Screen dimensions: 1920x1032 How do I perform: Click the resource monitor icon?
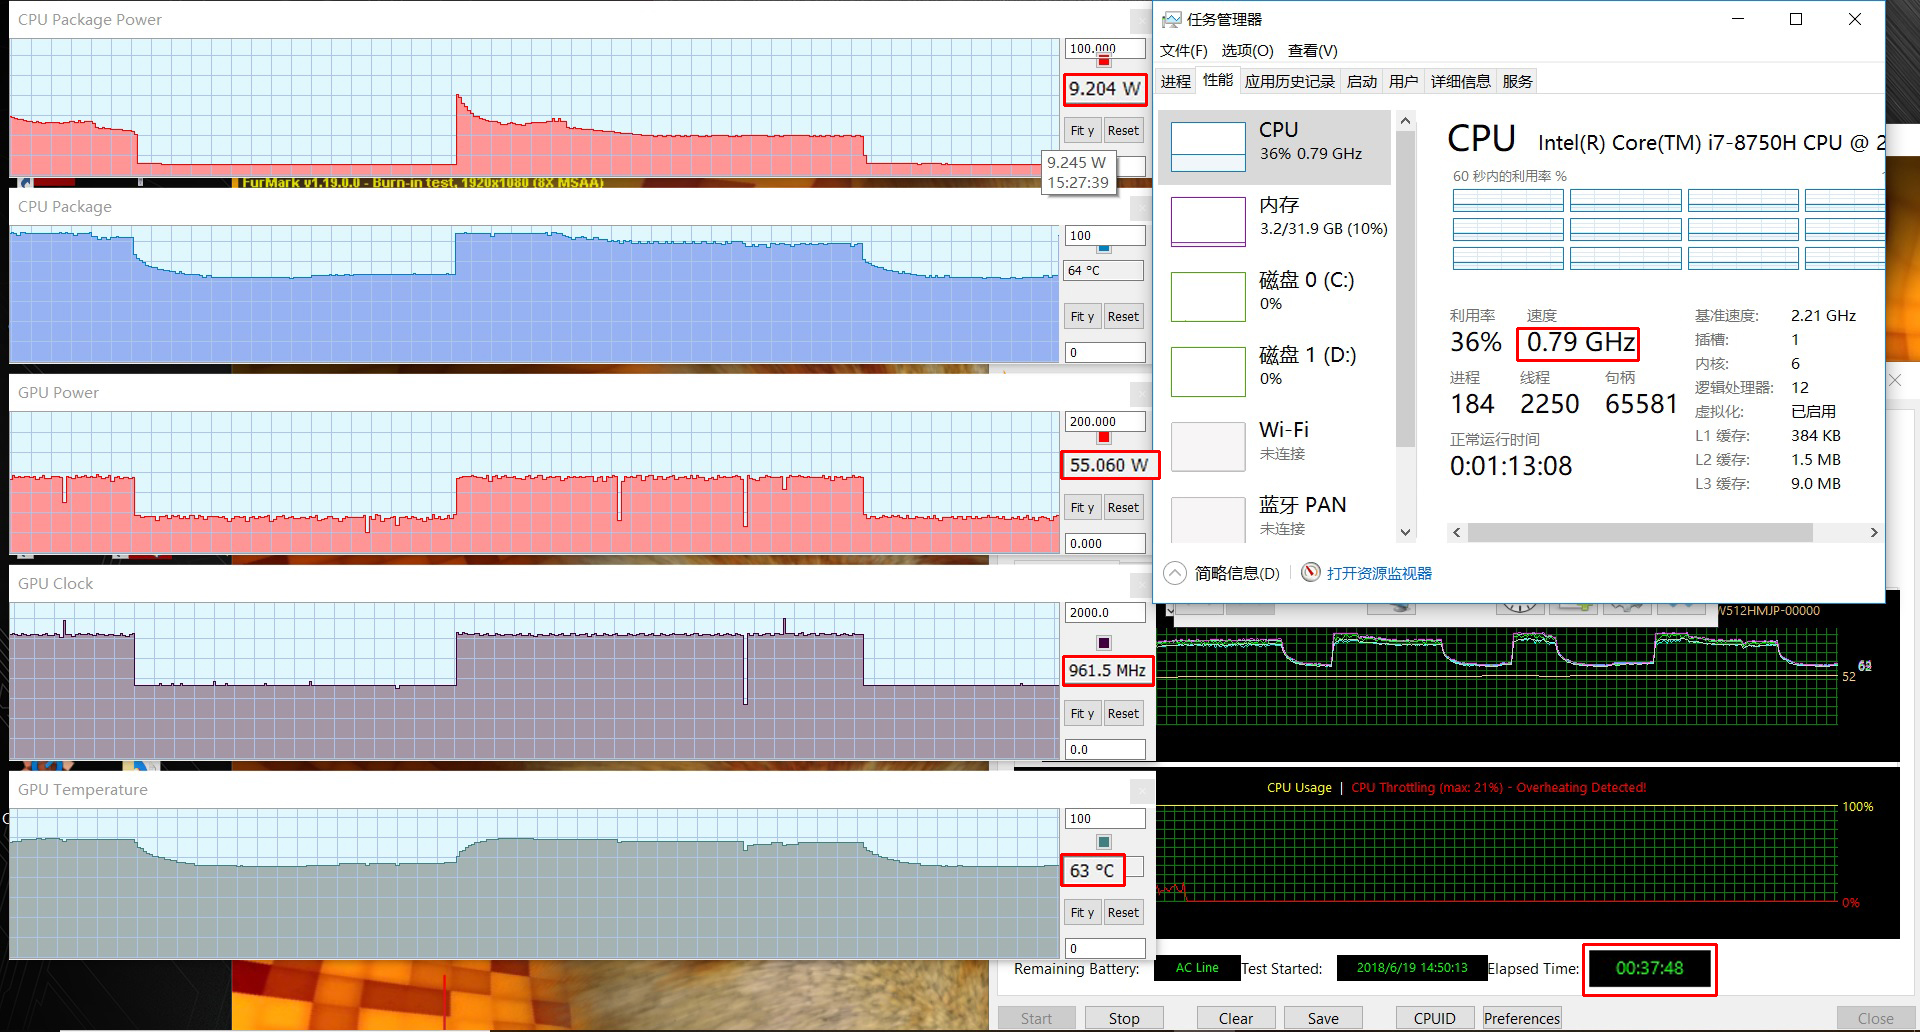(x=1310, y=573)
